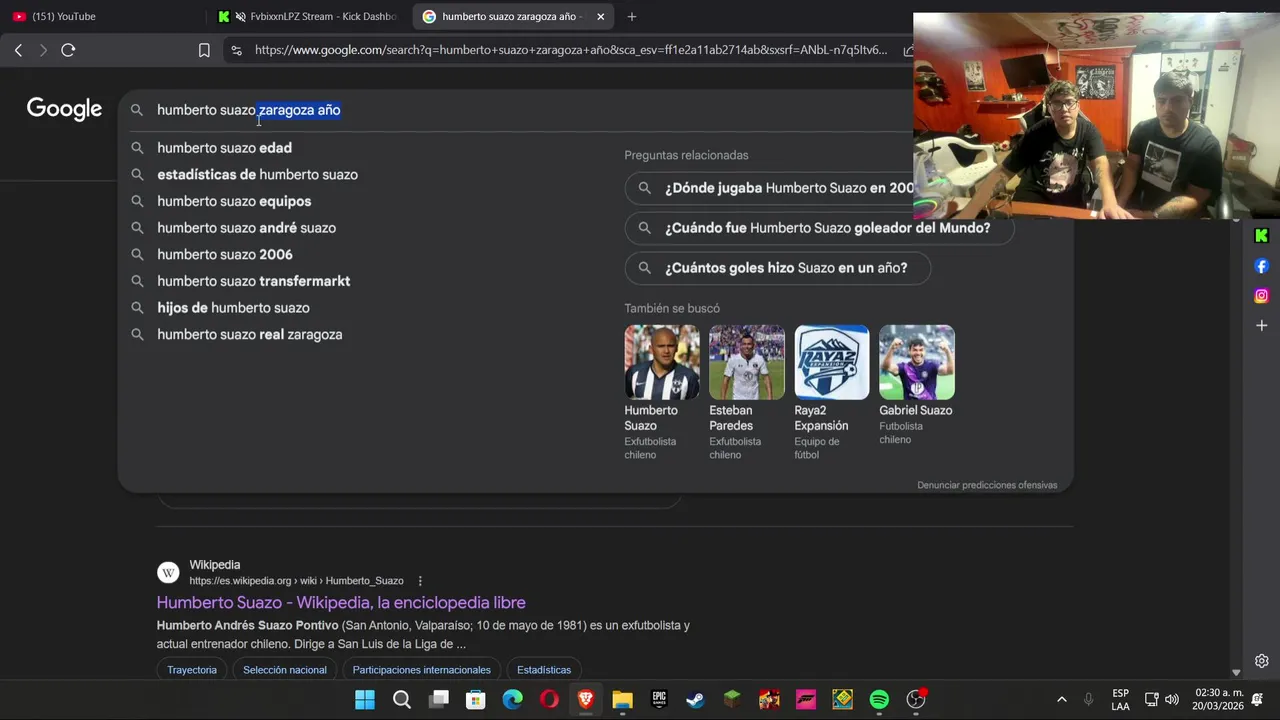Click the Selección nacional sitelink chip
The height and width of the screenshot is (720, 1280).
285,670
